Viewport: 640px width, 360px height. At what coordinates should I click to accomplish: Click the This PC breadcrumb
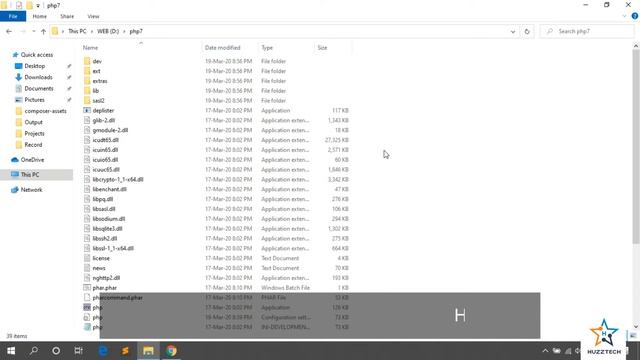point(77,31)
